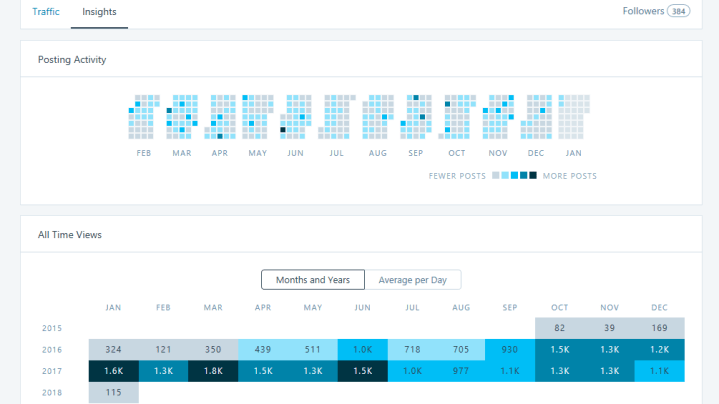Click the JUN posting activity month grid

coord(296,117)
